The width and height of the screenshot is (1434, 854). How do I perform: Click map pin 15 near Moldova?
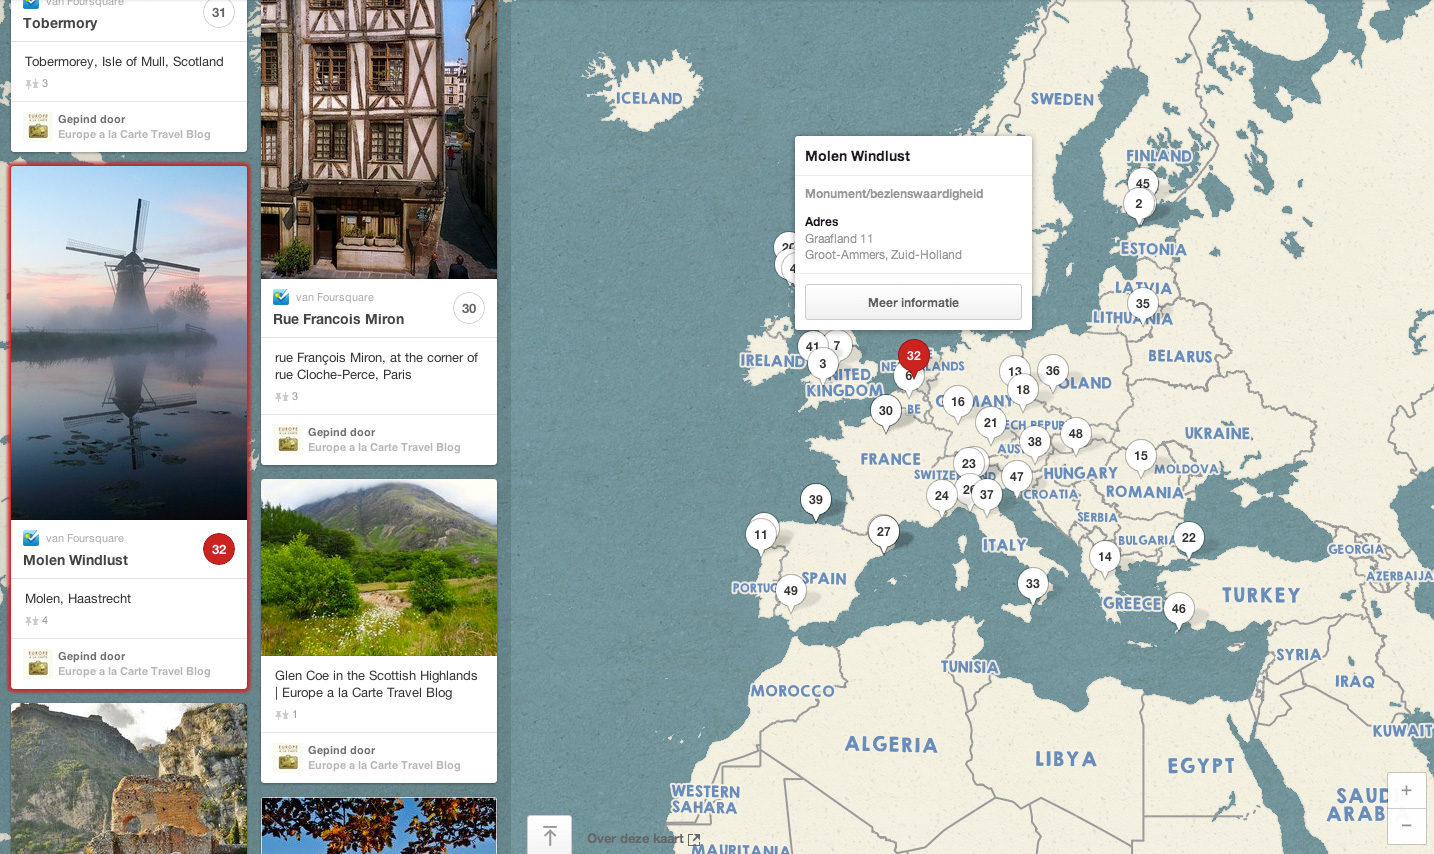coord(1141,456)
